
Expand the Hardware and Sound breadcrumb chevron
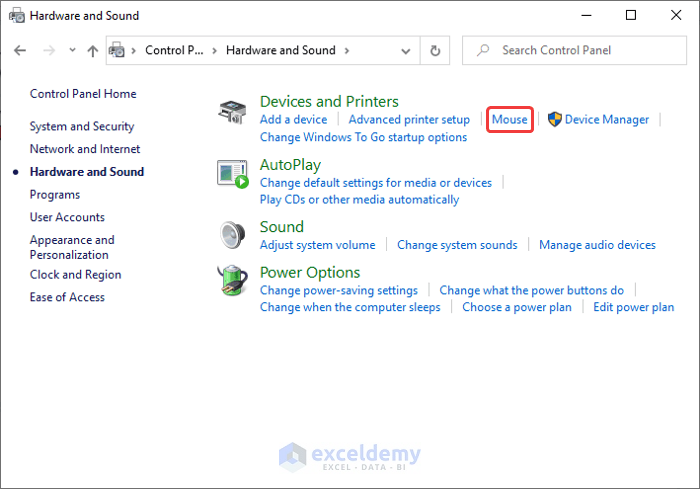point(346,50)
